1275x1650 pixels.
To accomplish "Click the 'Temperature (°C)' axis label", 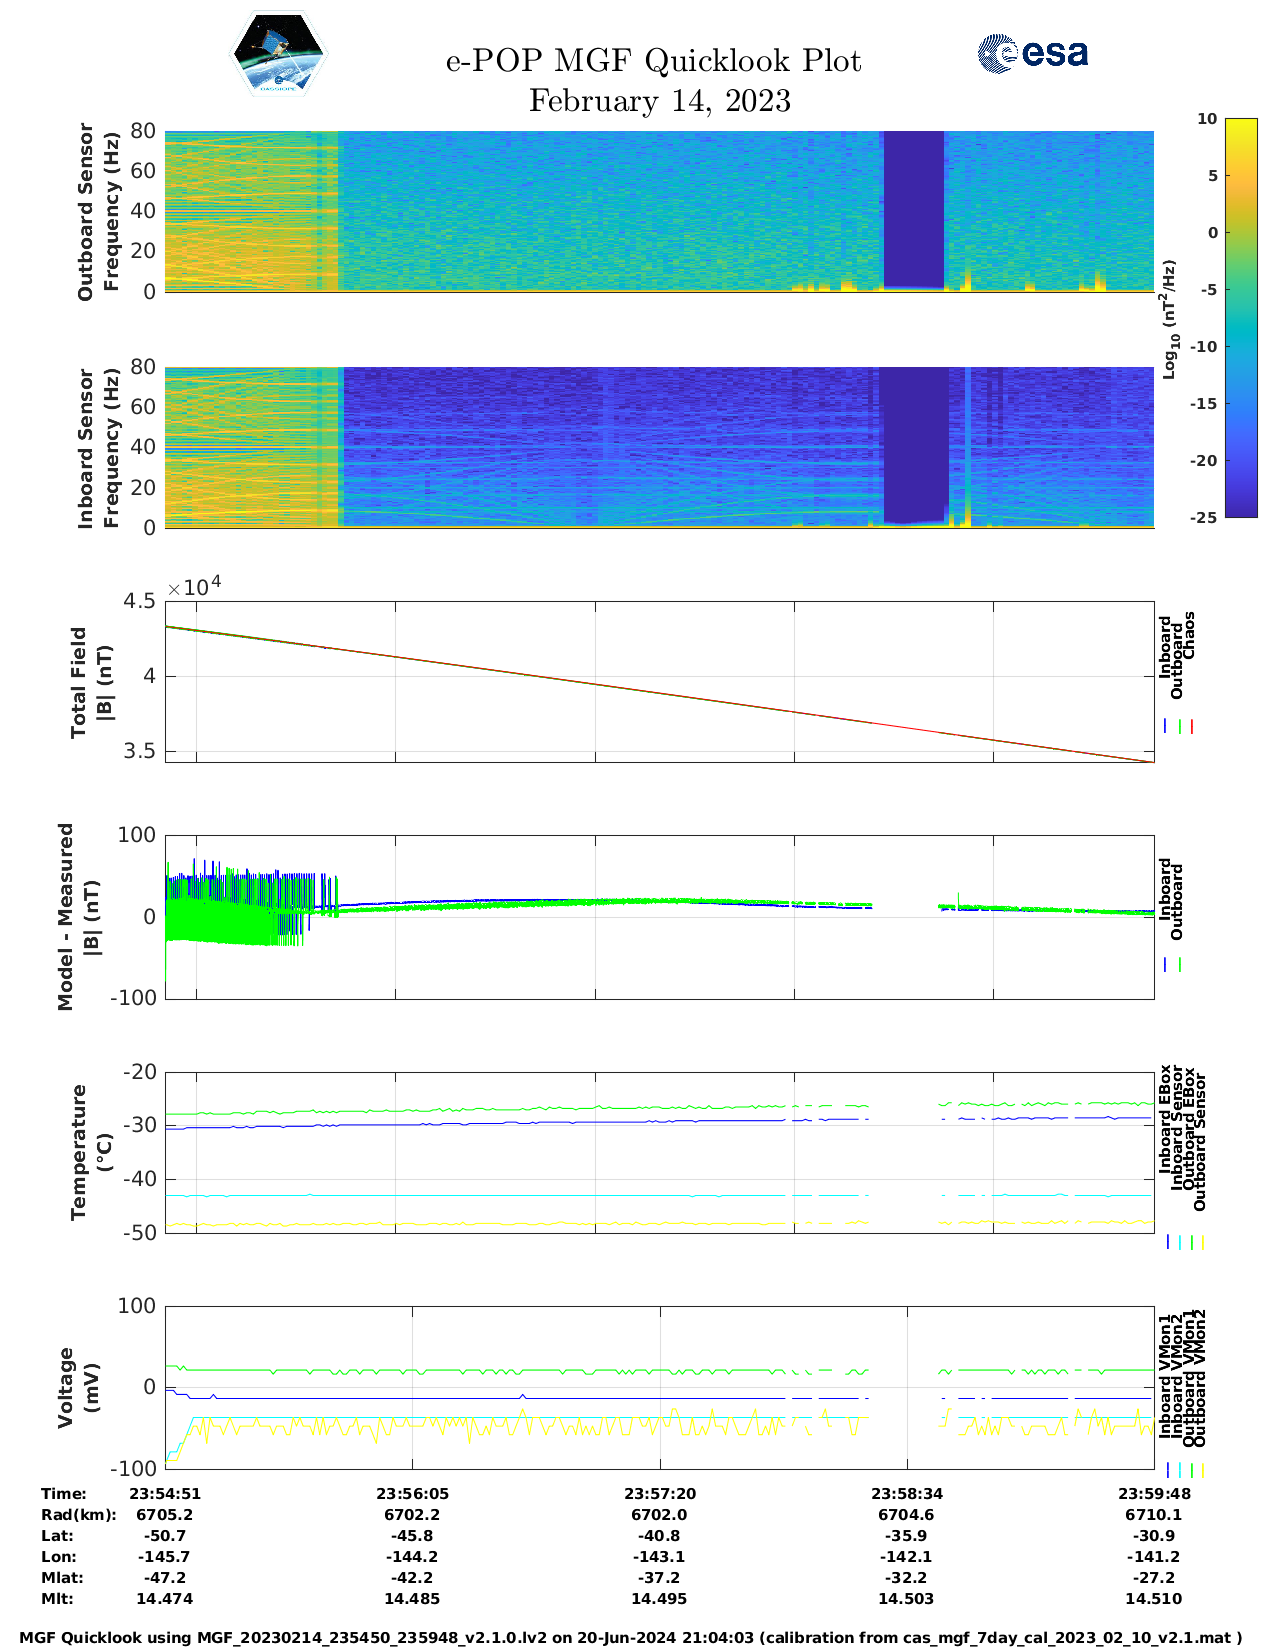I will tap(92, 1152).
